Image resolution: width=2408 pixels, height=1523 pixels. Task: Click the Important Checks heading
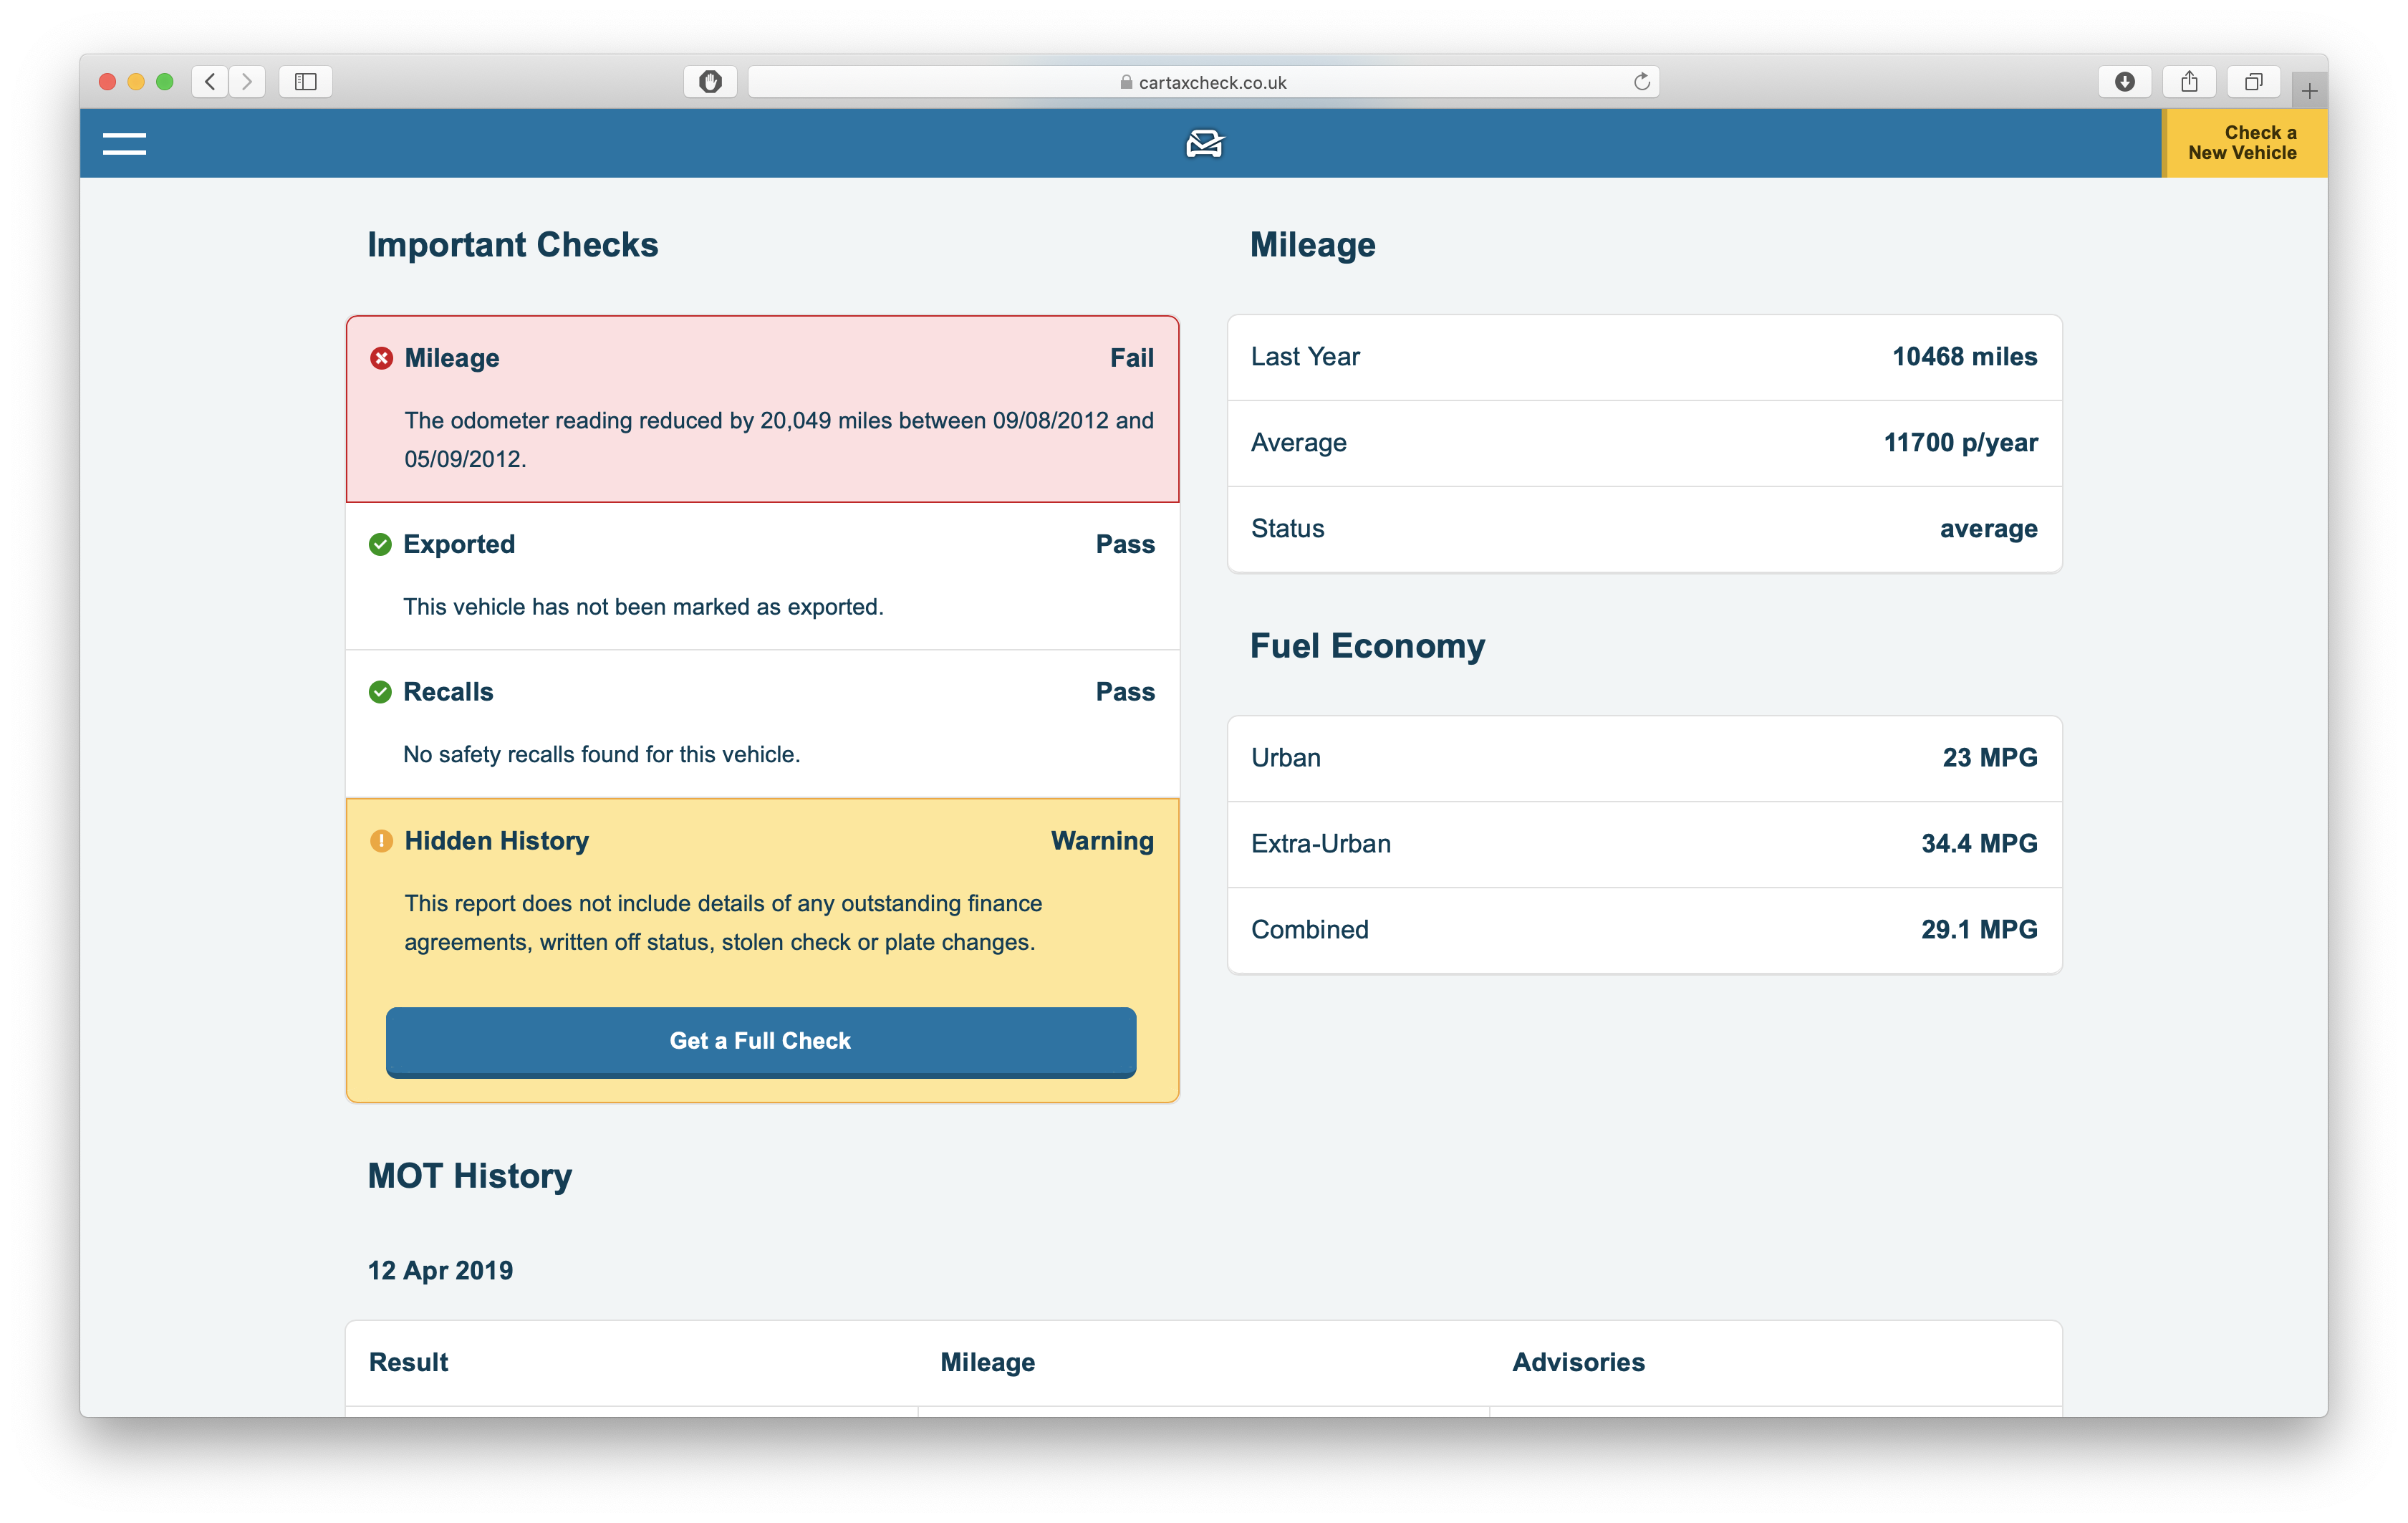(513, 245)
